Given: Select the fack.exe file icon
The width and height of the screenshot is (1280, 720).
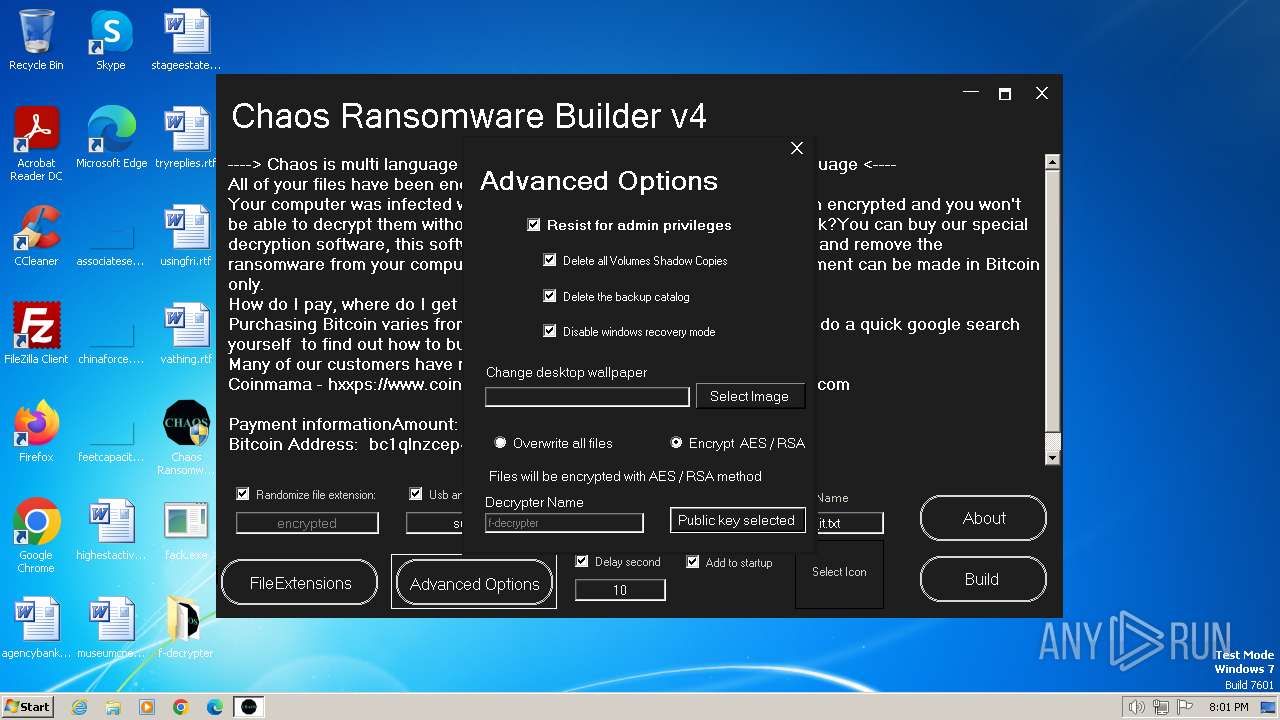Looking at the screenshot, I should click(x=186, y=530).
